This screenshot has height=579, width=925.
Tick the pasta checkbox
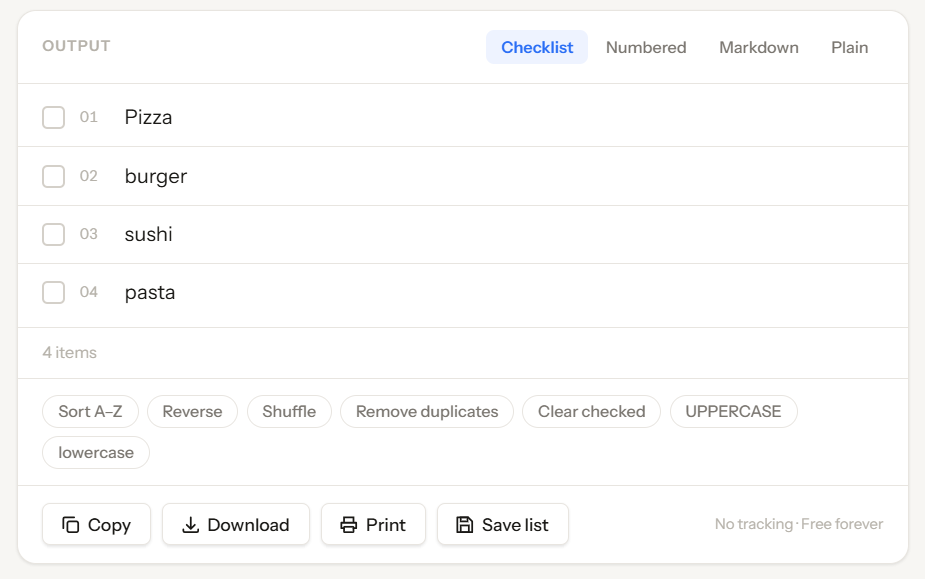tap(54, 292)
